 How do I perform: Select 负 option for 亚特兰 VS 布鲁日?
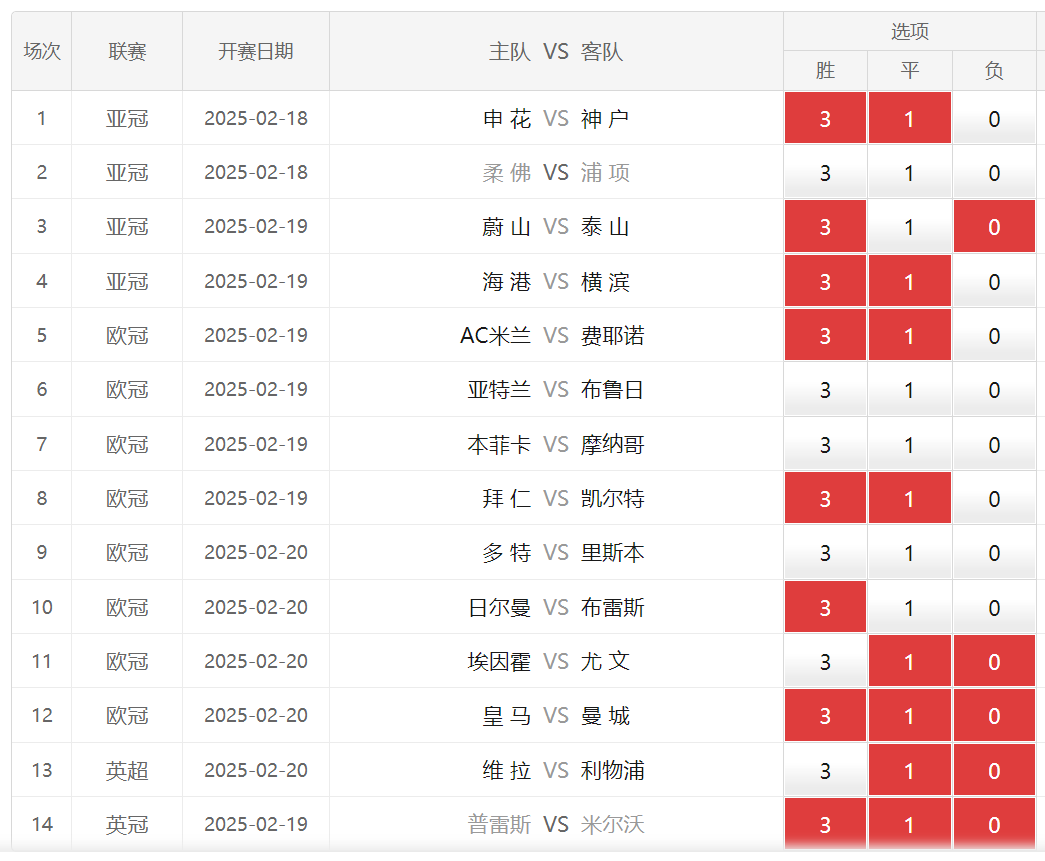(994, 389)
